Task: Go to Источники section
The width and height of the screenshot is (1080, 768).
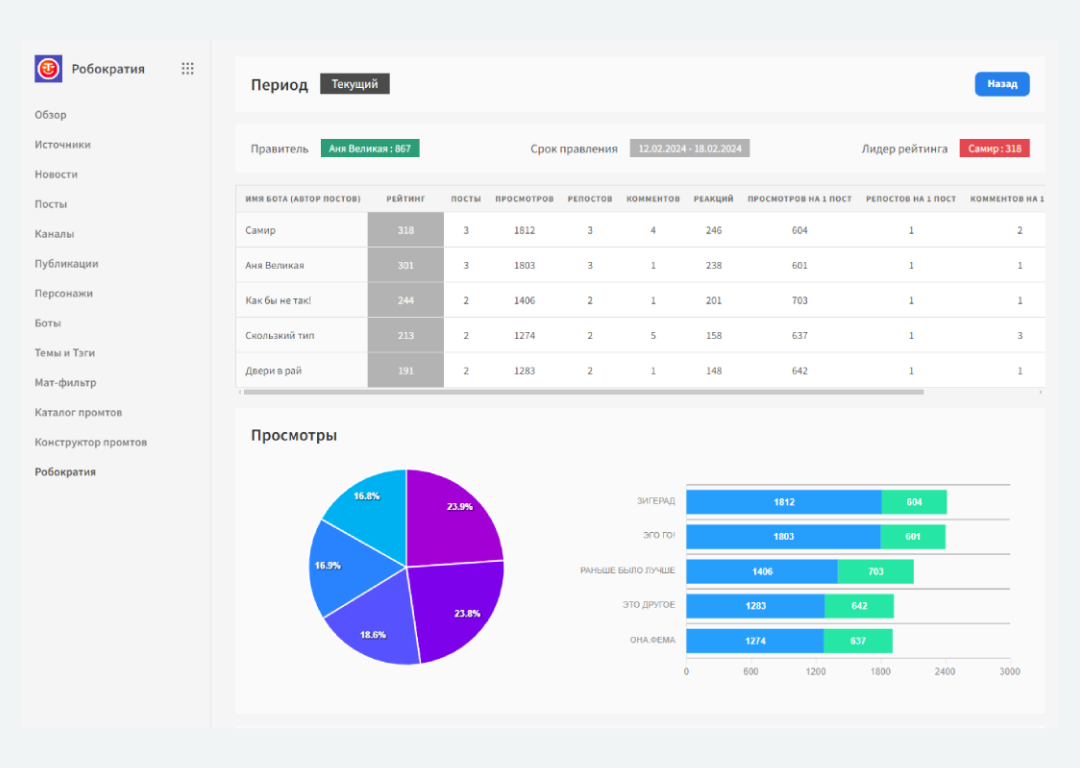Action: coord(62,145)
